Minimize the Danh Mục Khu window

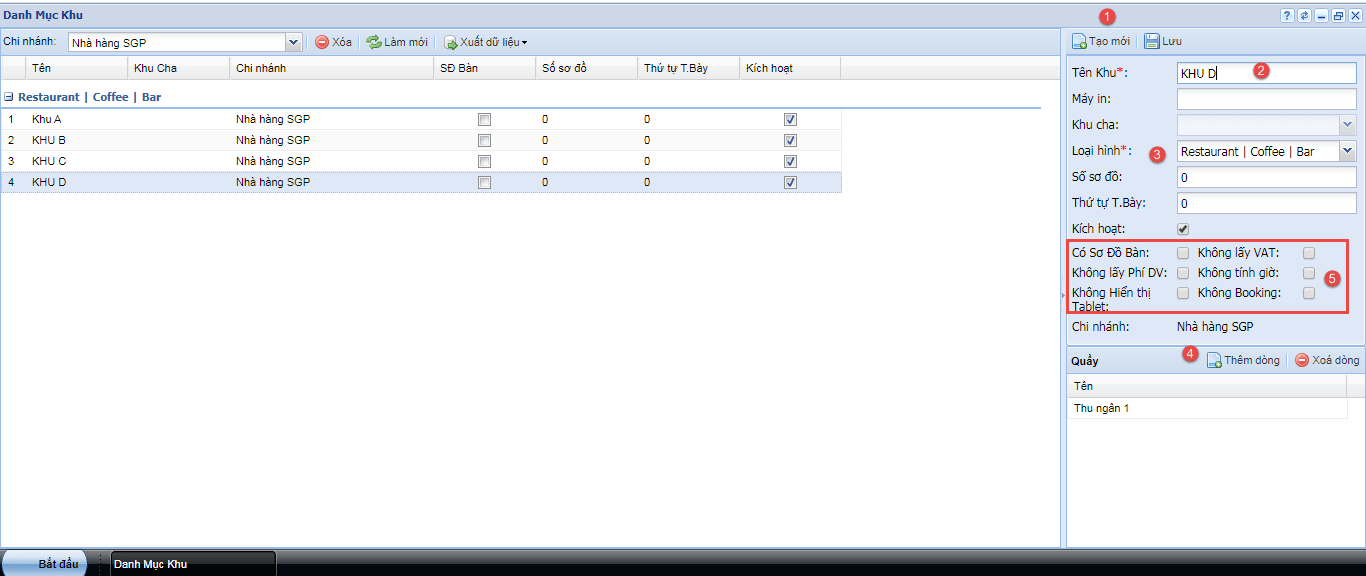[1321, 15]
